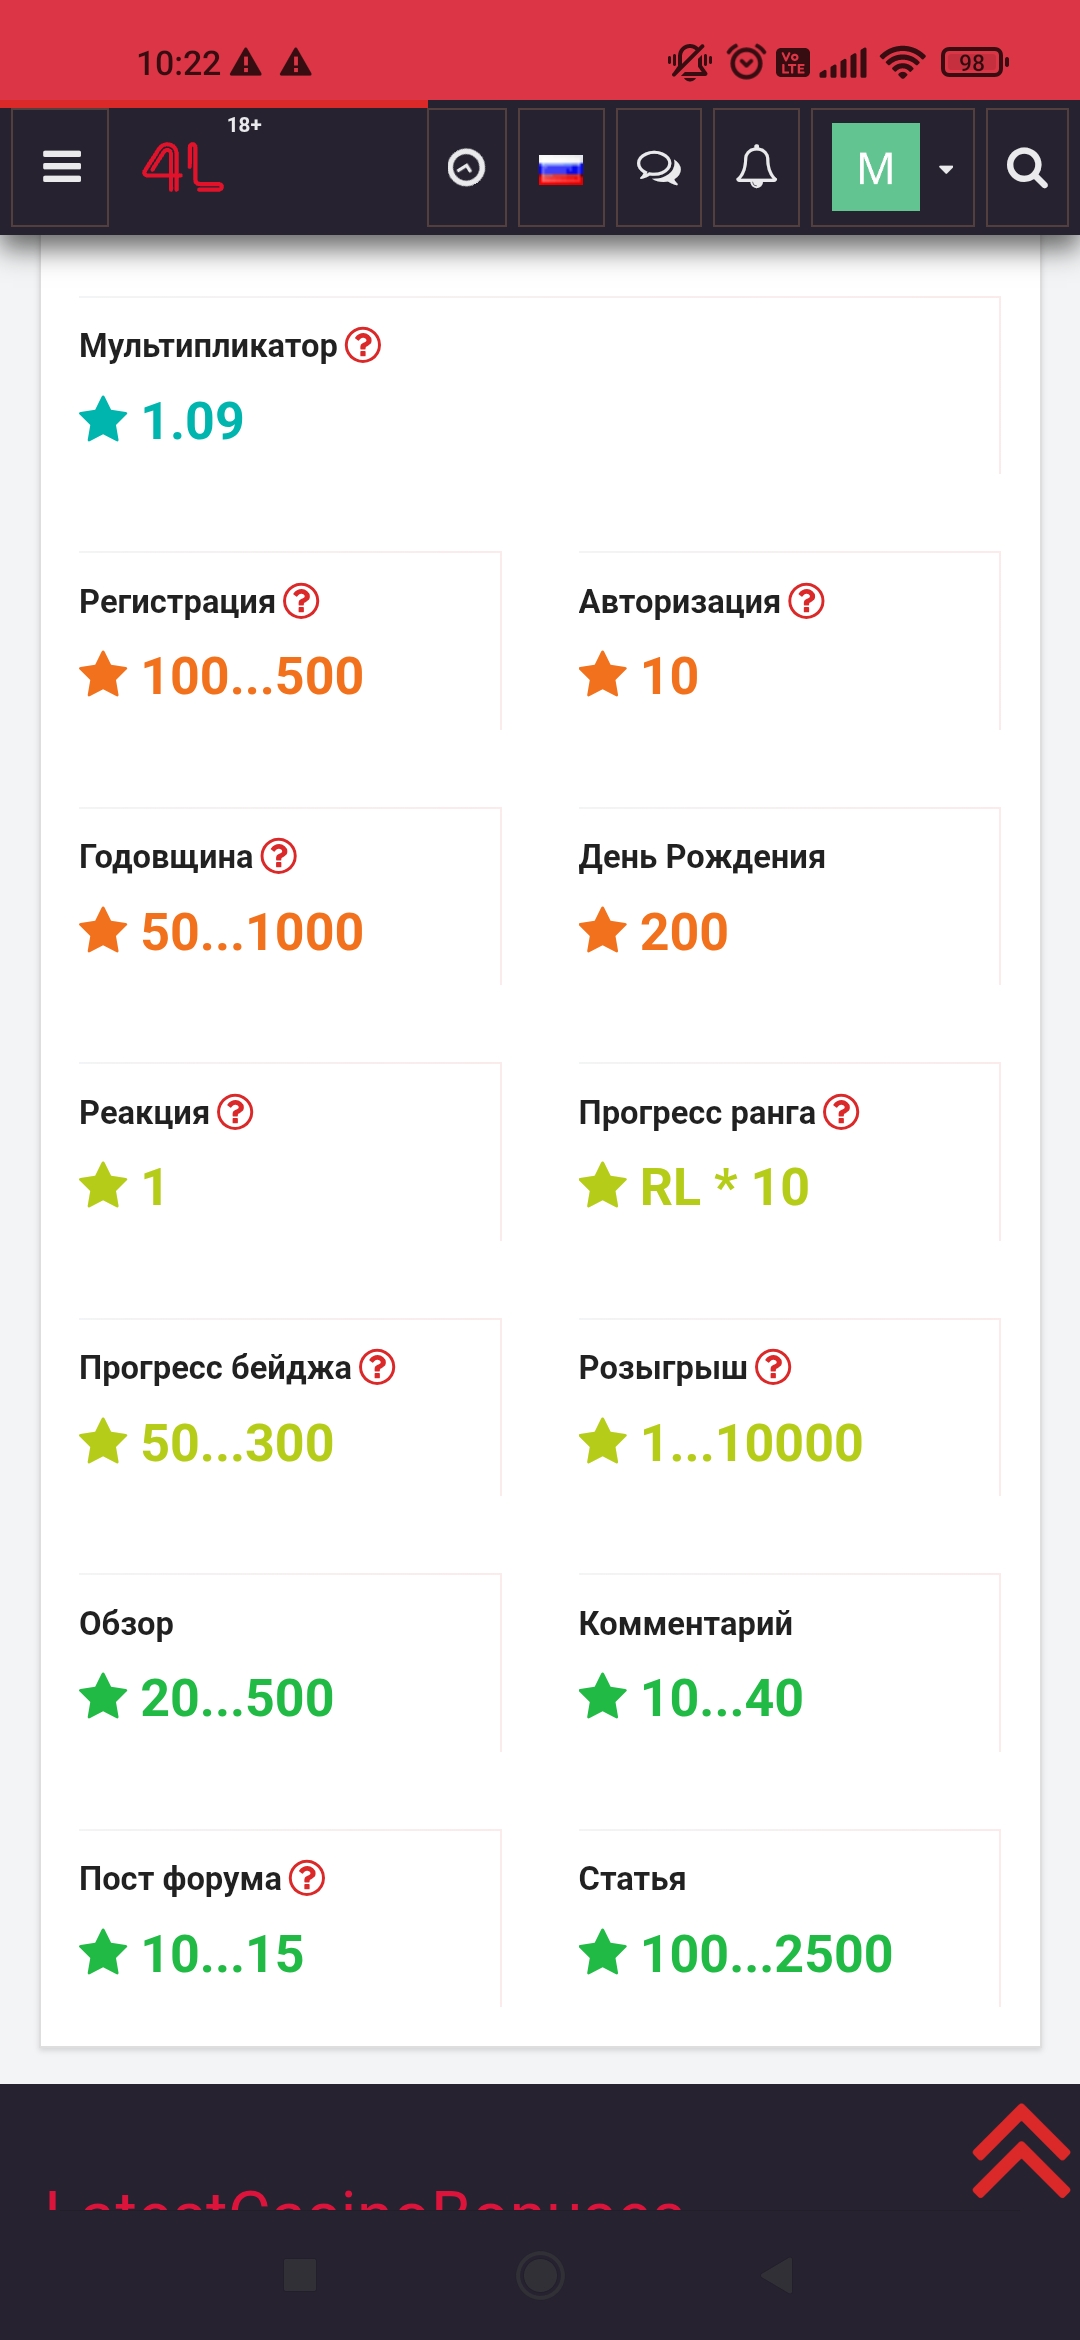Tap the scroll-to-top double chevron
This screenshot has width=1080, height=2340.
(1020, 2150)
